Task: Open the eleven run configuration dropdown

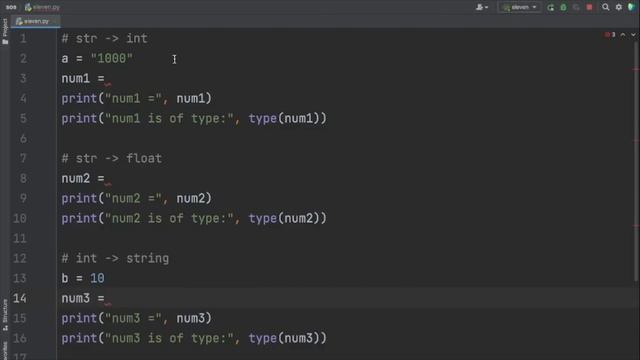Action: 520,7
